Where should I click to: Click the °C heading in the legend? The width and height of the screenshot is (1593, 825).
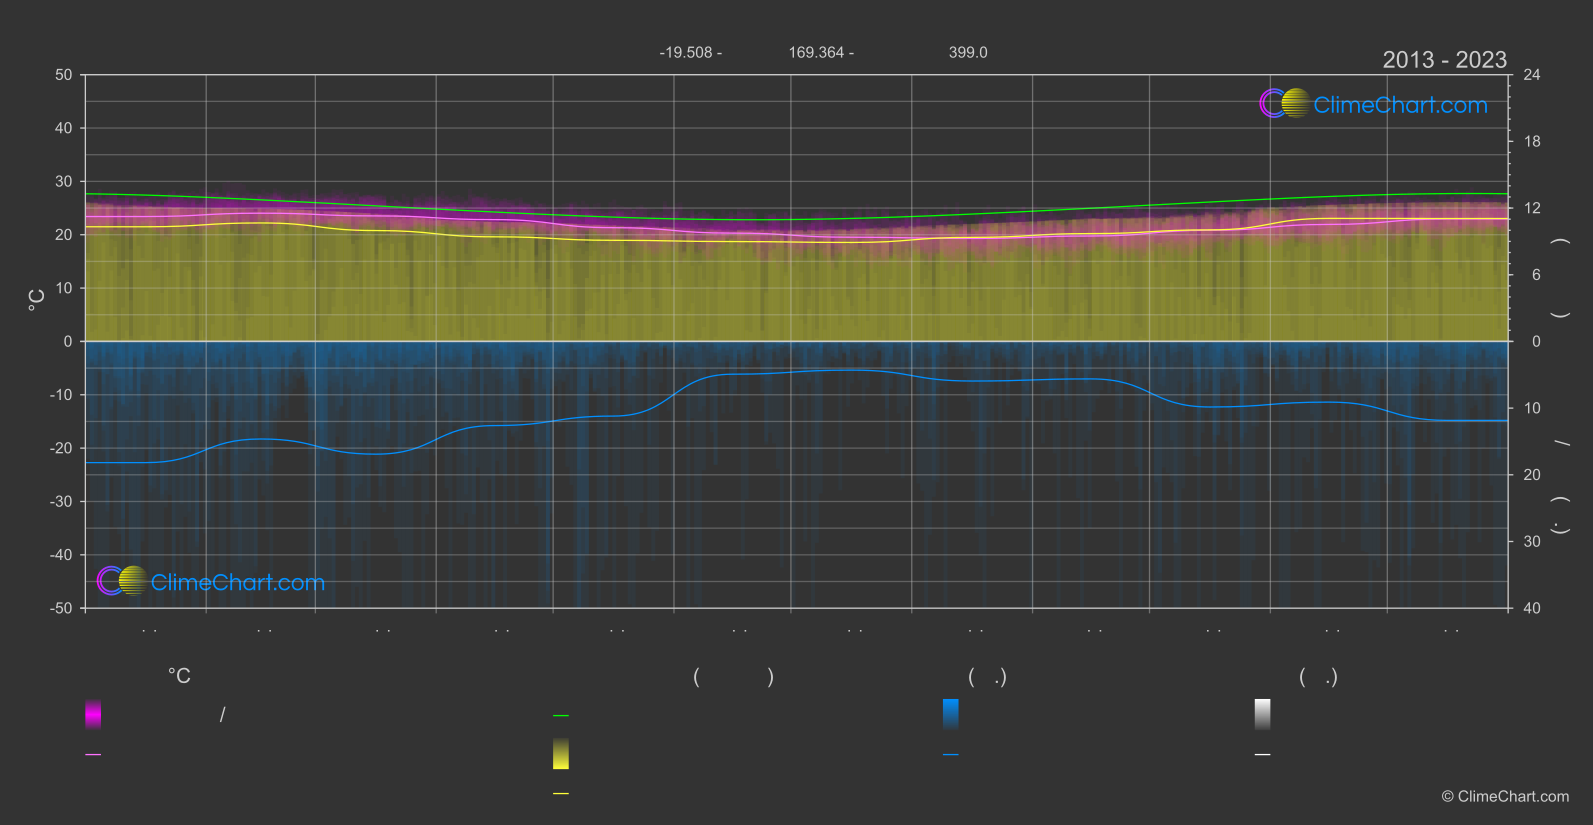[x=179, y=677]
